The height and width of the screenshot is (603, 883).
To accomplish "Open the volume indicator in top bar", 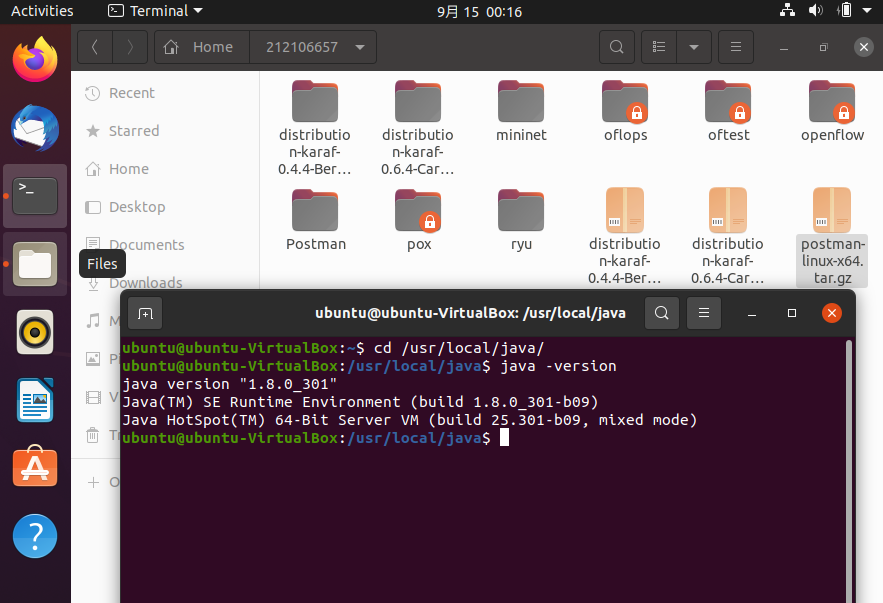I will coord(815,10).
